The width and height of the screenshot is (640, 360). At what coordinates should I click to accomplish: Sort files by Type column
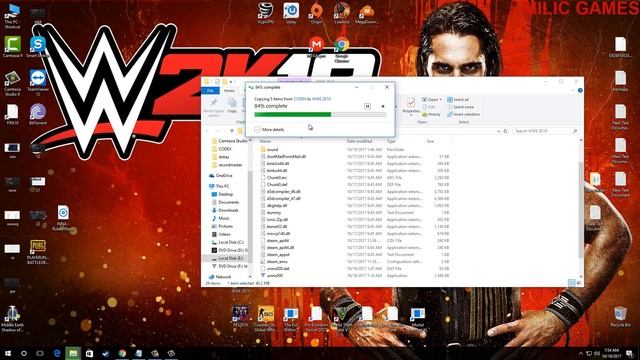[x=391, y=141]
